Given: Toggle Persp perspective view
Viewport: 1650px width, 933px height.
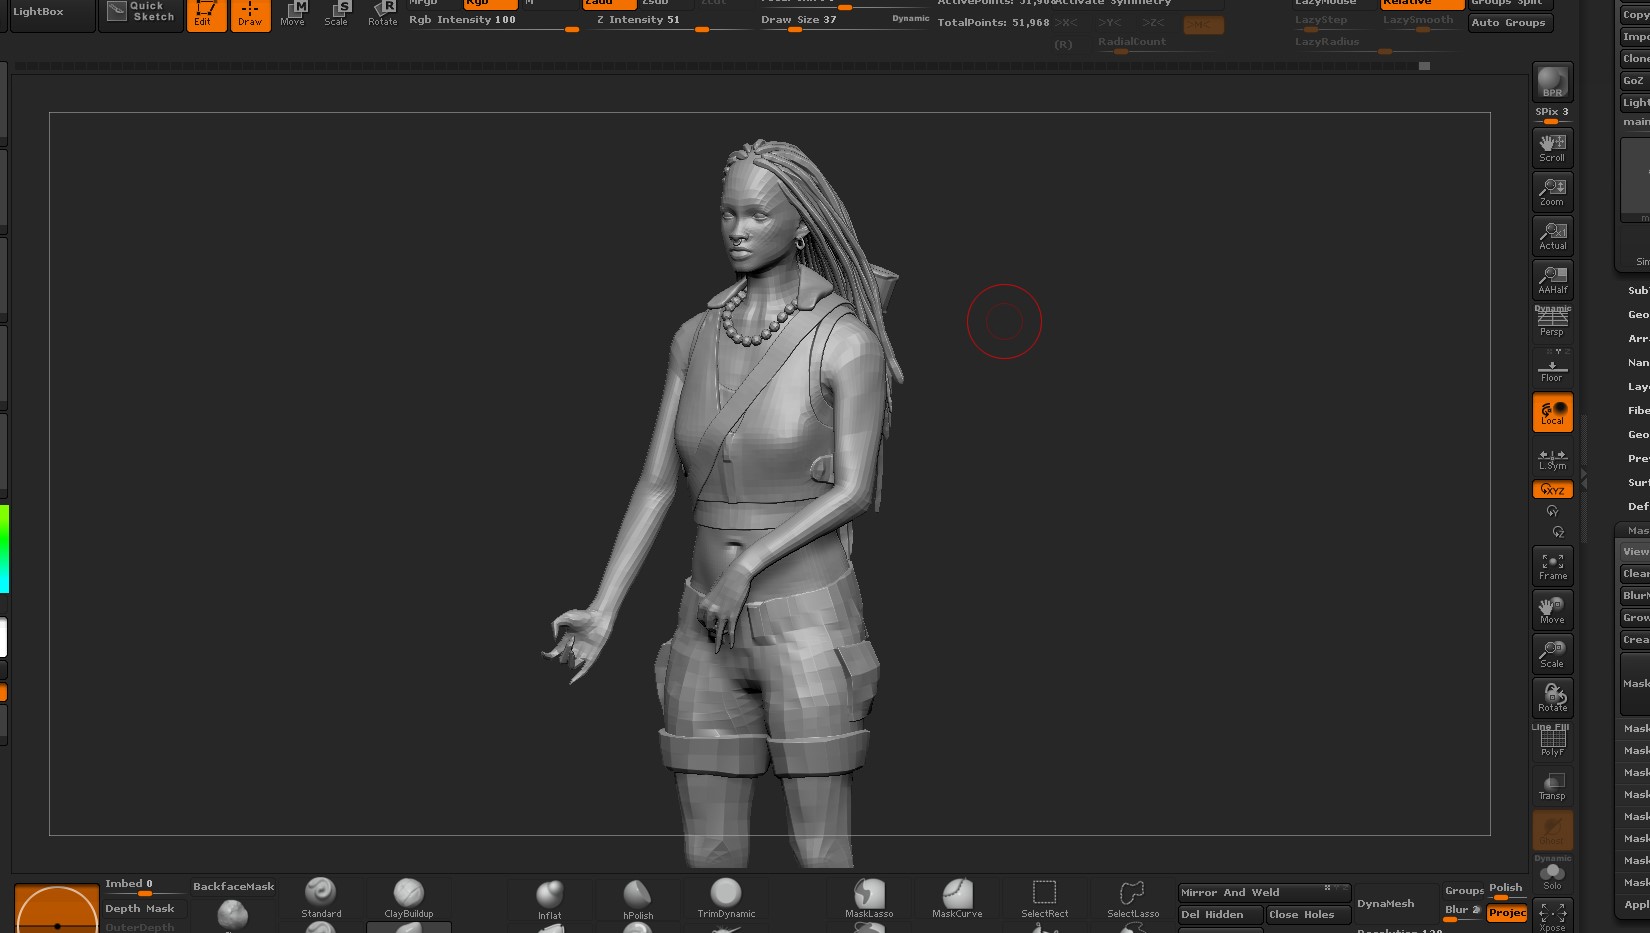Looking at the screenshot, I should tap(1552, 322).
